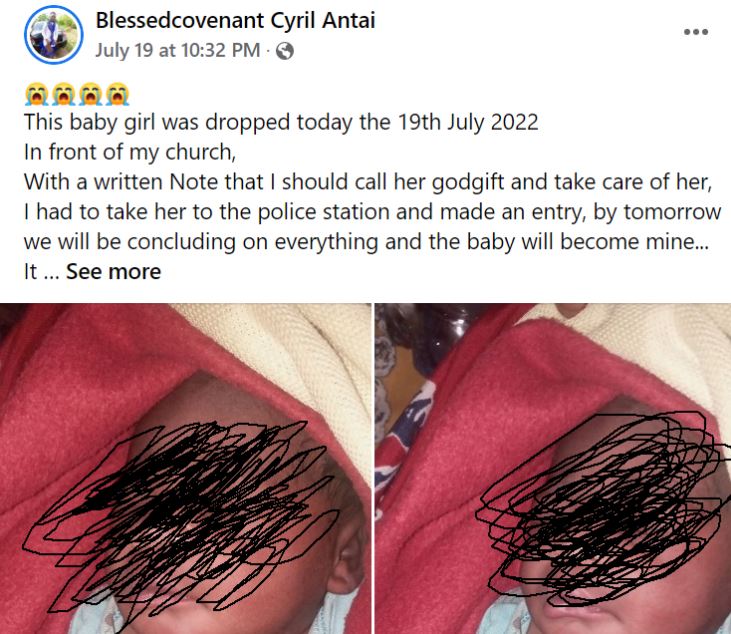
Task: Open the three-dot post options menu
Action: (696, 32)
